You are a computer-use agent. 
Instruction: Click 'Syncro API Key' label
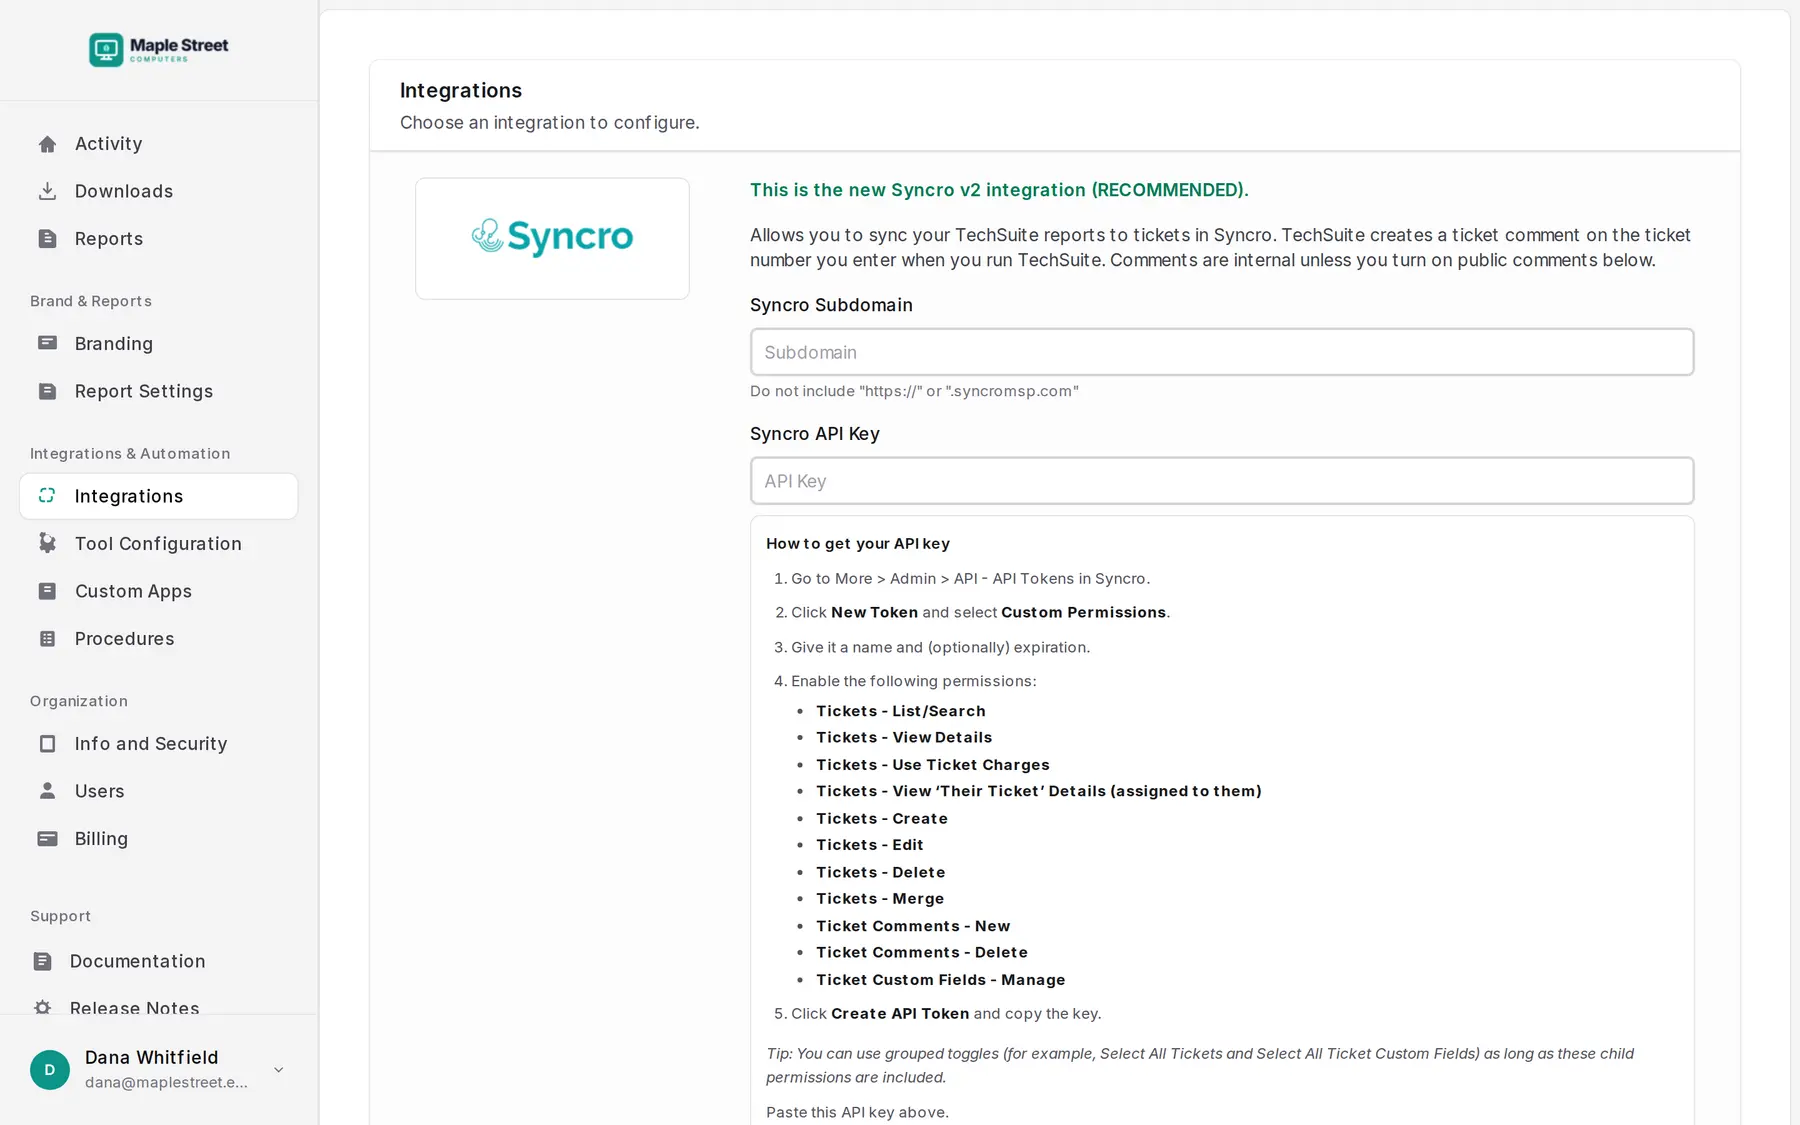[x=815, y=434]
